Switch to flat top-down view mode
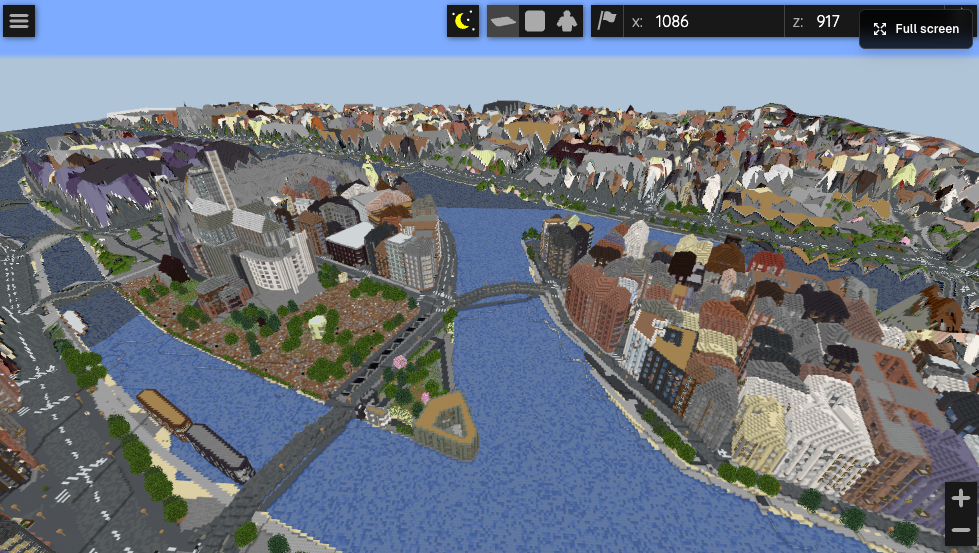Viewport: 979px width, 553px height. click(535, 21)
